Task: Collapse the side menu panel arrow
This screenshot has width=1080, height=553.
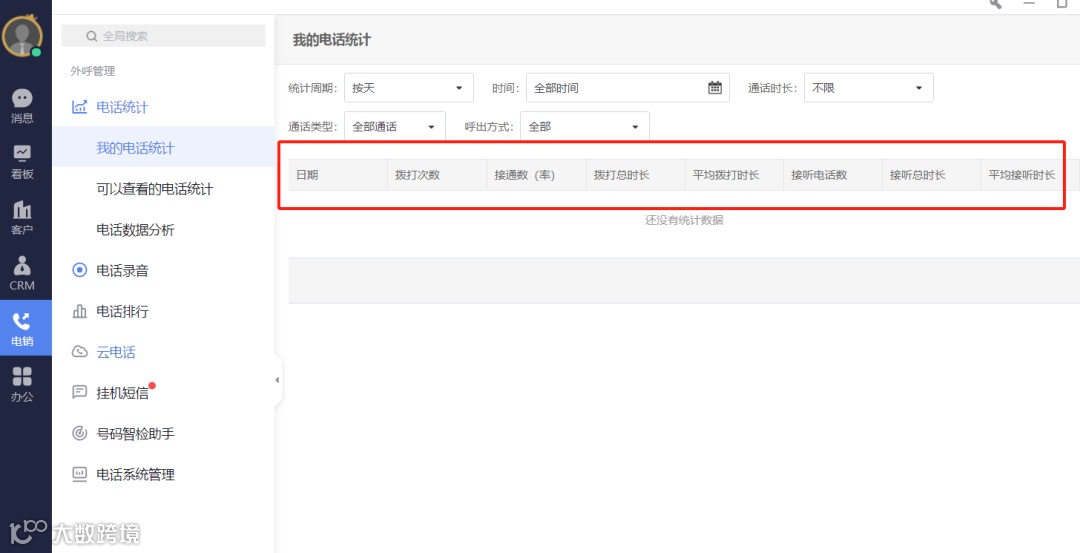Action: click(277, 380)
